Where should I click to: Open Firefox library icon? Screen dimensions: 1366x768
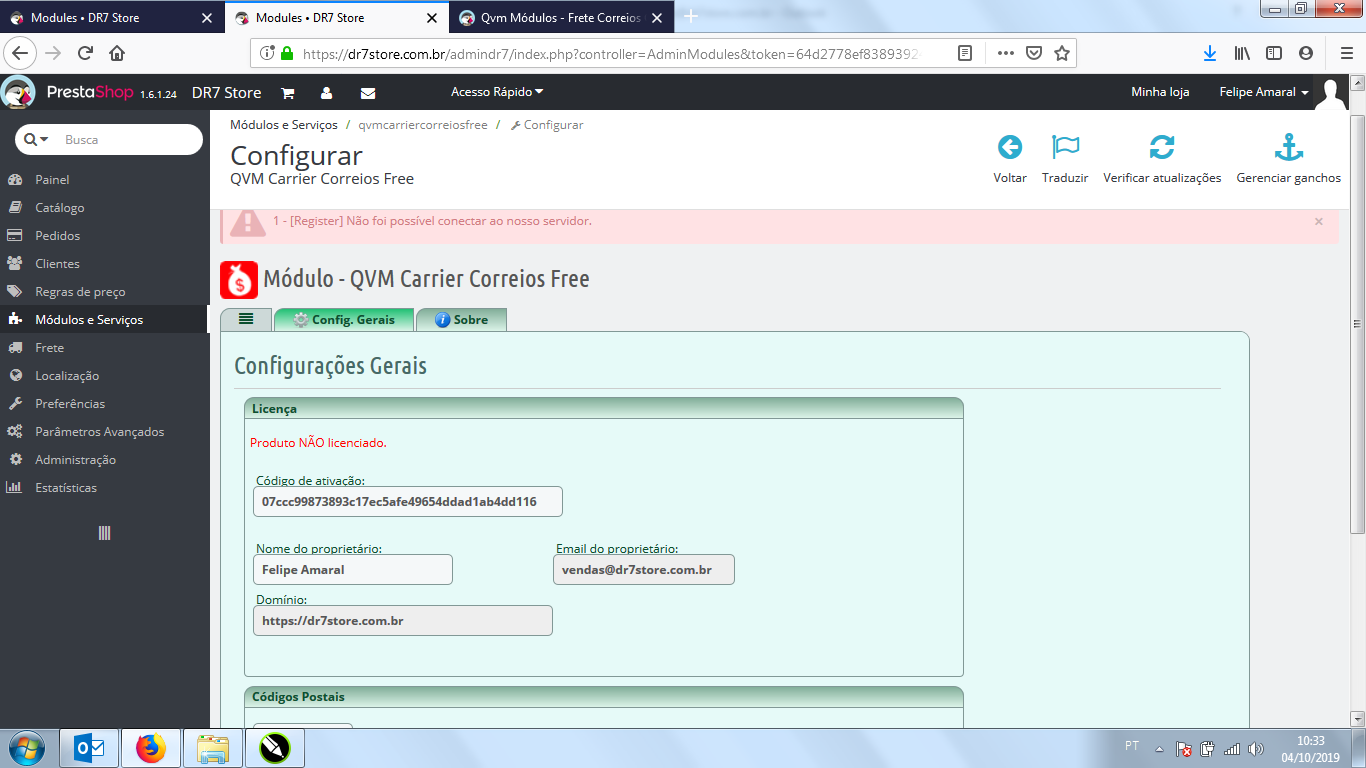[1242, 53]
